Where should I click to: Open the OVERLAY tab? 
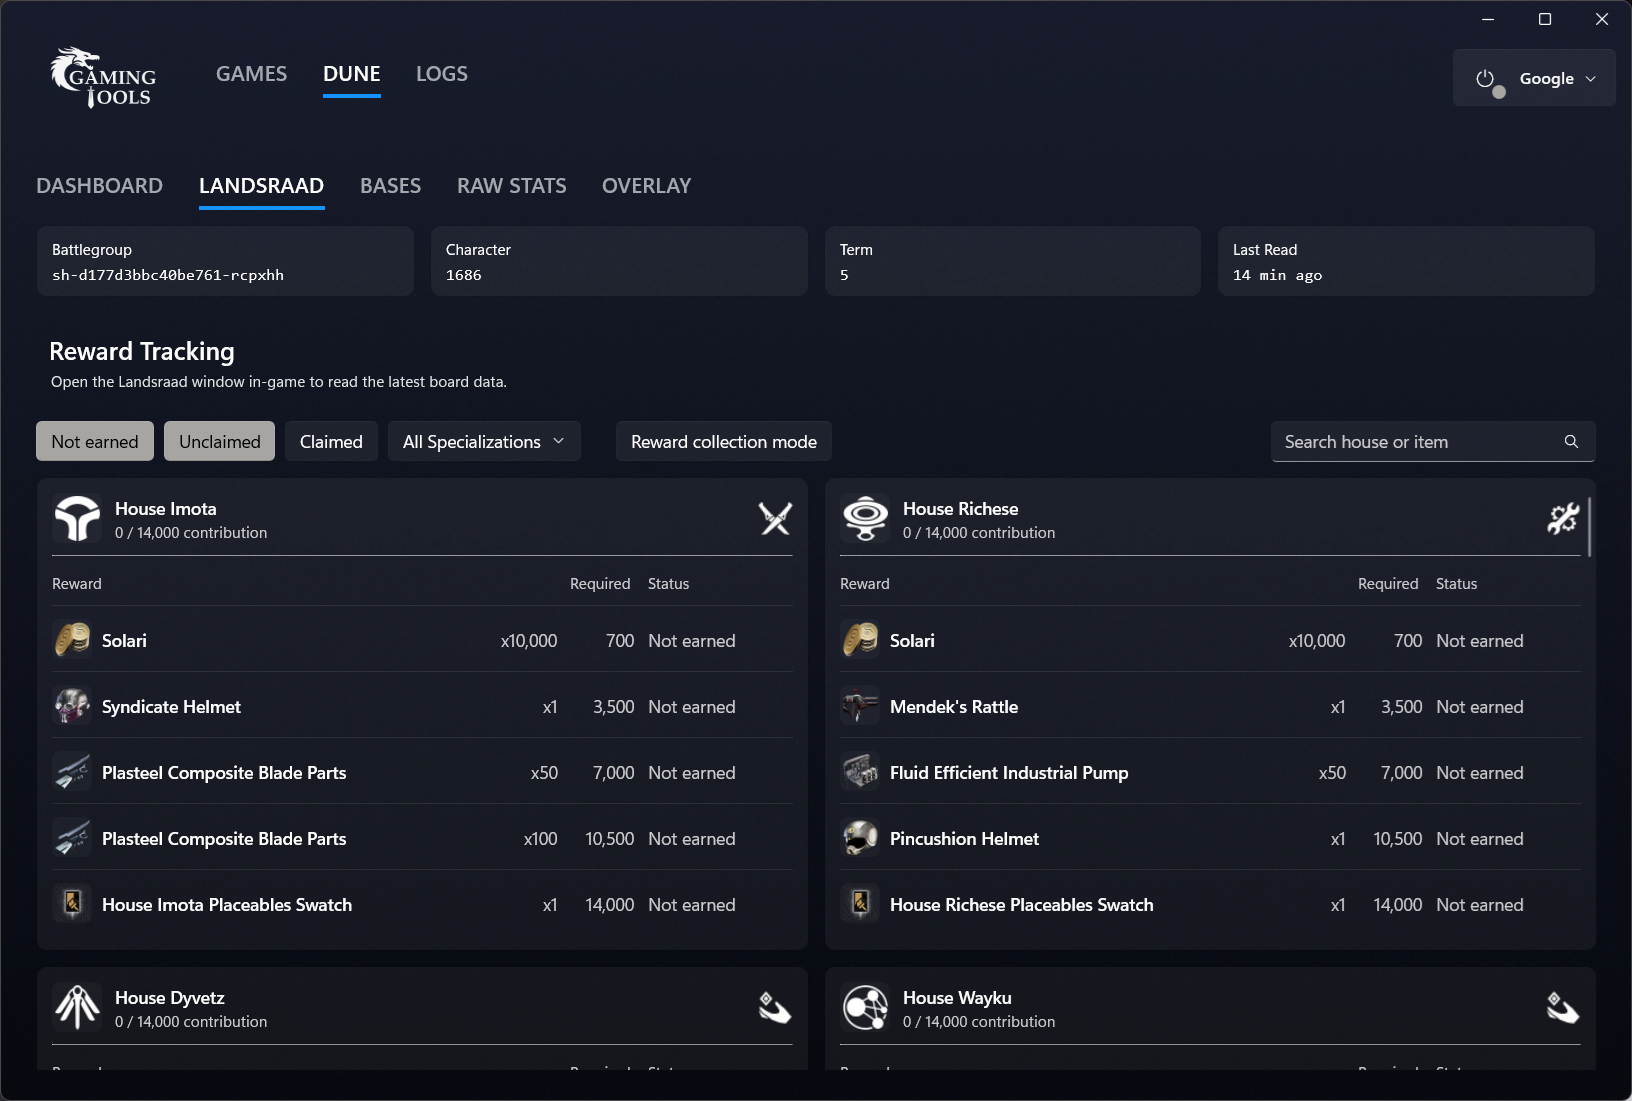[646, 186]
